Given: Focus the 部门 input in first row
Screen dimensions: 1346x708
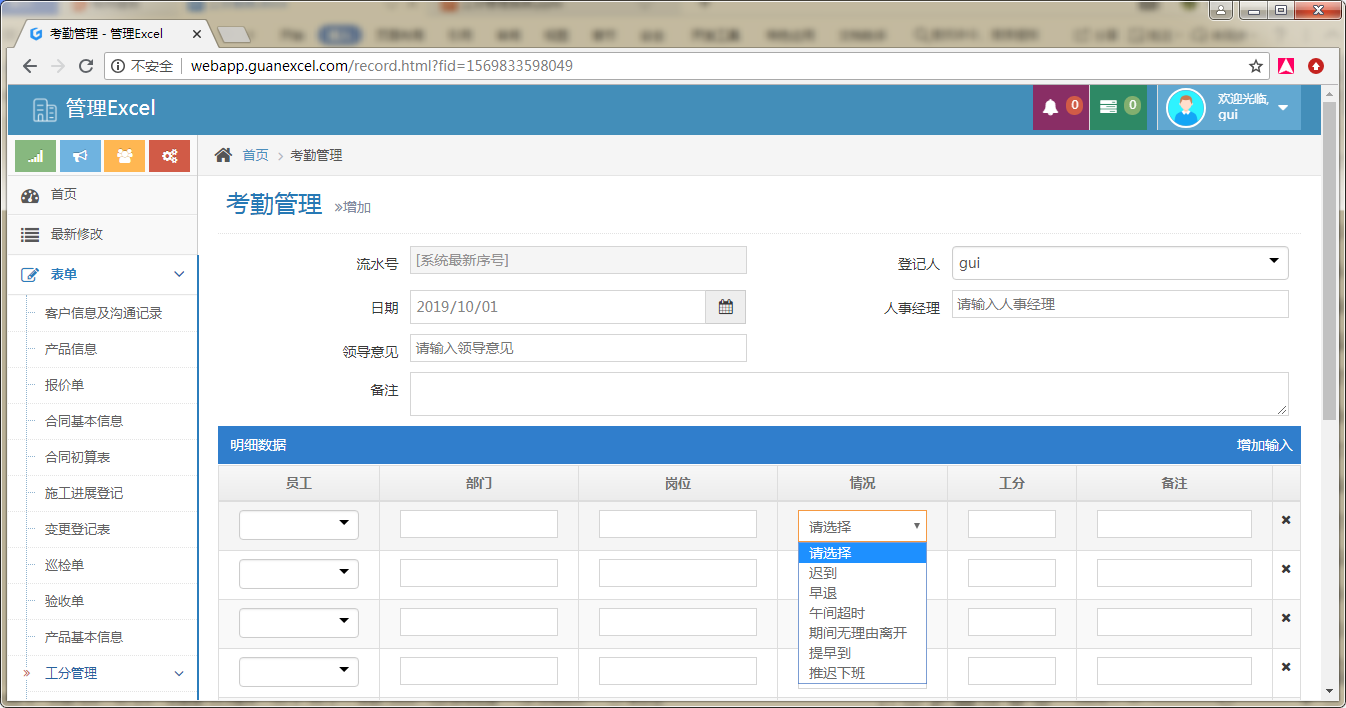Looking at the screenshot, I should click(x=479, y=524).
